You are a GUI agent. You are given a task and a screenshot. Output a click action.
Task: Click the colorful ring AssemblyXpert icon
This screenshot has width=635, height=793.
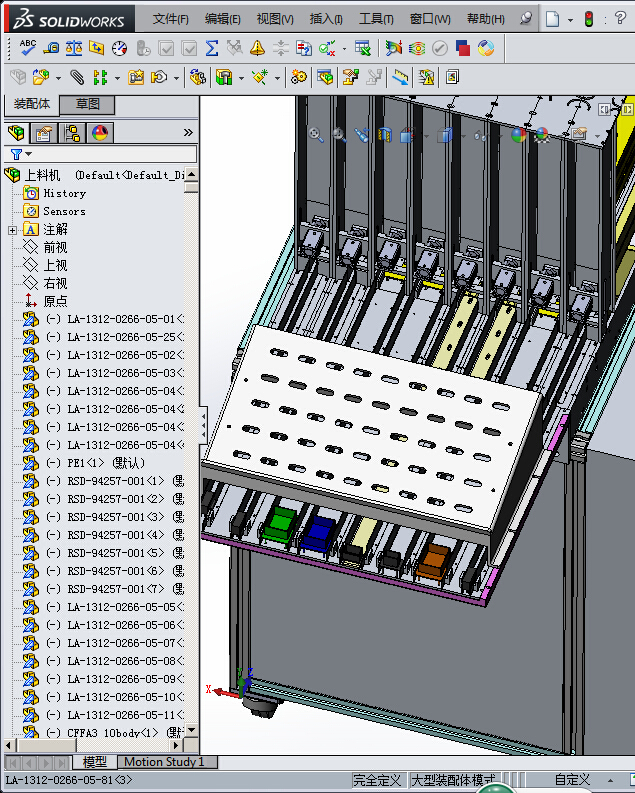coord(486,48)
